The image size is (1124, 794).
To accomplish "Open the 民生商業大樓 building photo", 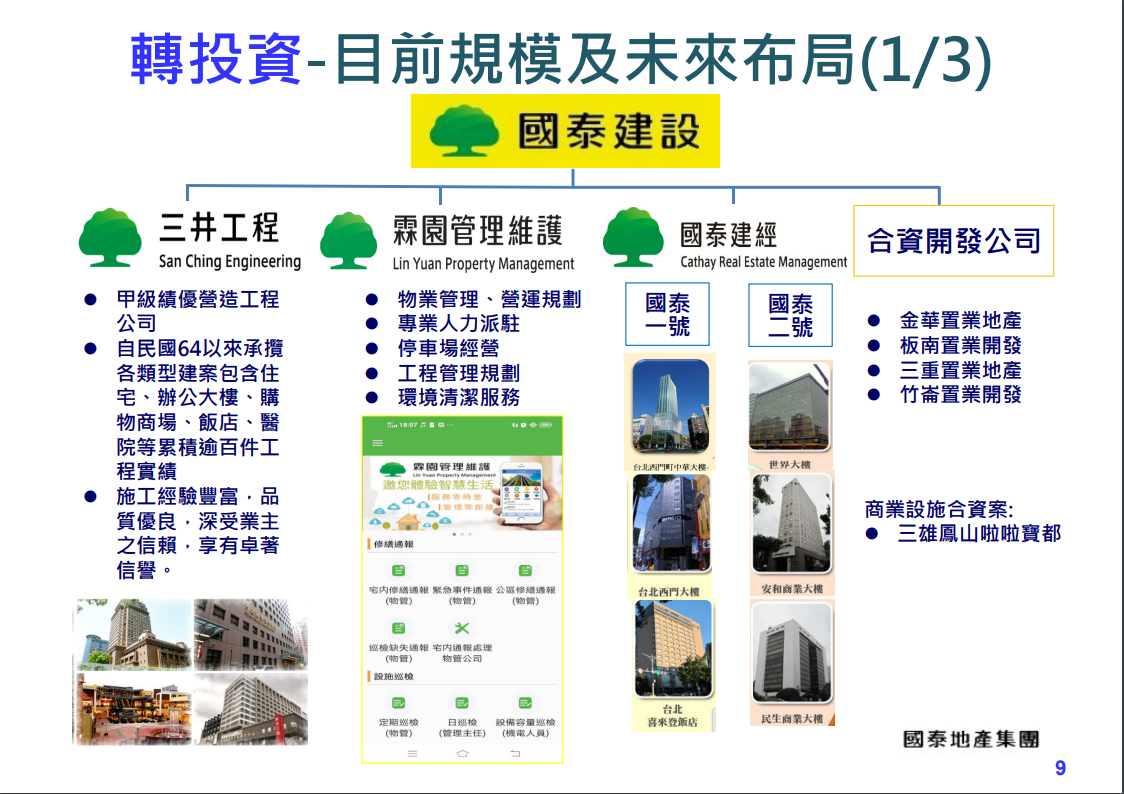I will click(792, 653).
